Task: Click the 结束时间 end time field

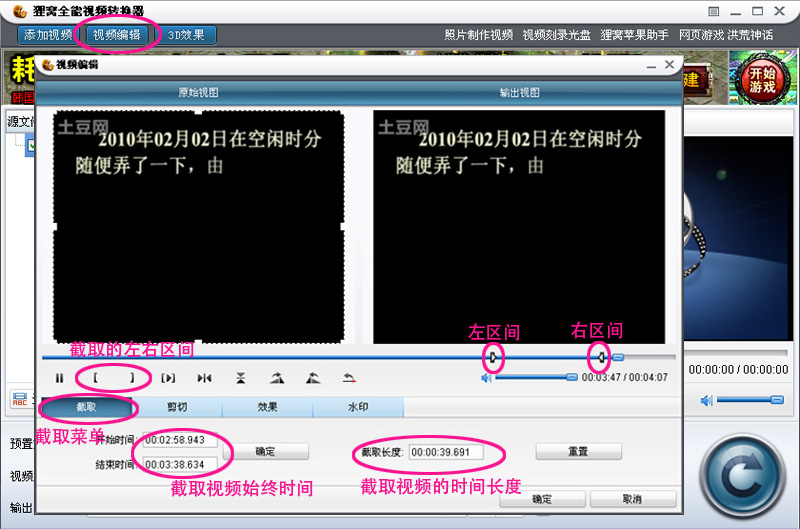Action: pyautogui.click(x=180, y=464)
